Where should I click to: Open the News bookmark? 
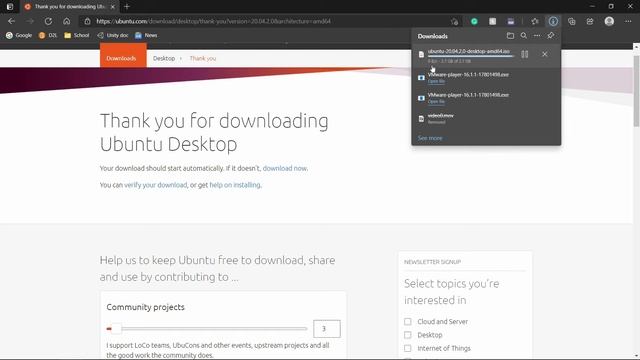click(x=146, y=36)
